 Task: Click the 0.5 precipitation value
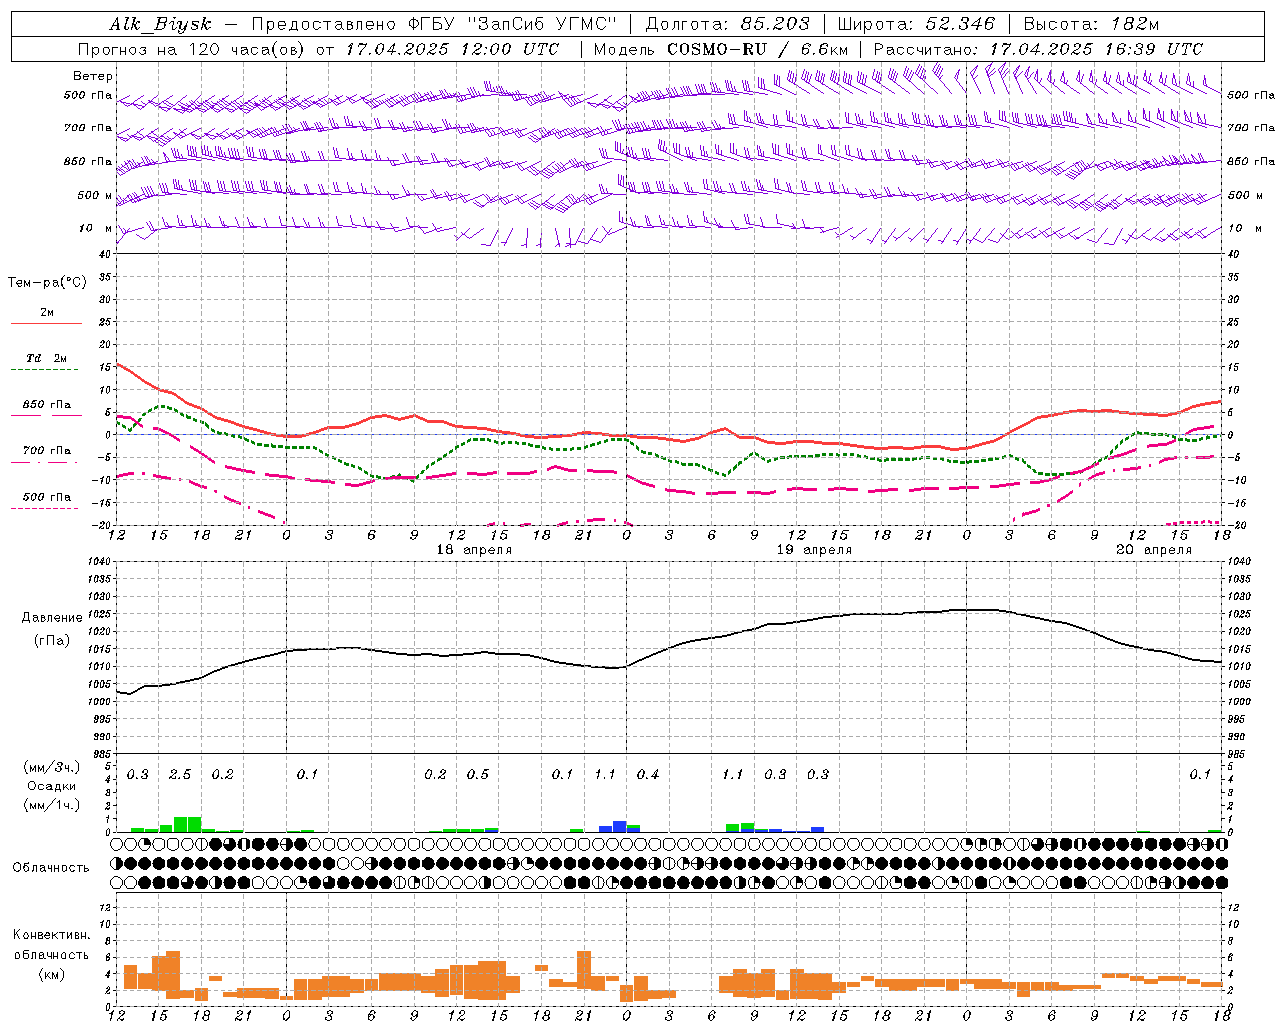coord(478,775)
